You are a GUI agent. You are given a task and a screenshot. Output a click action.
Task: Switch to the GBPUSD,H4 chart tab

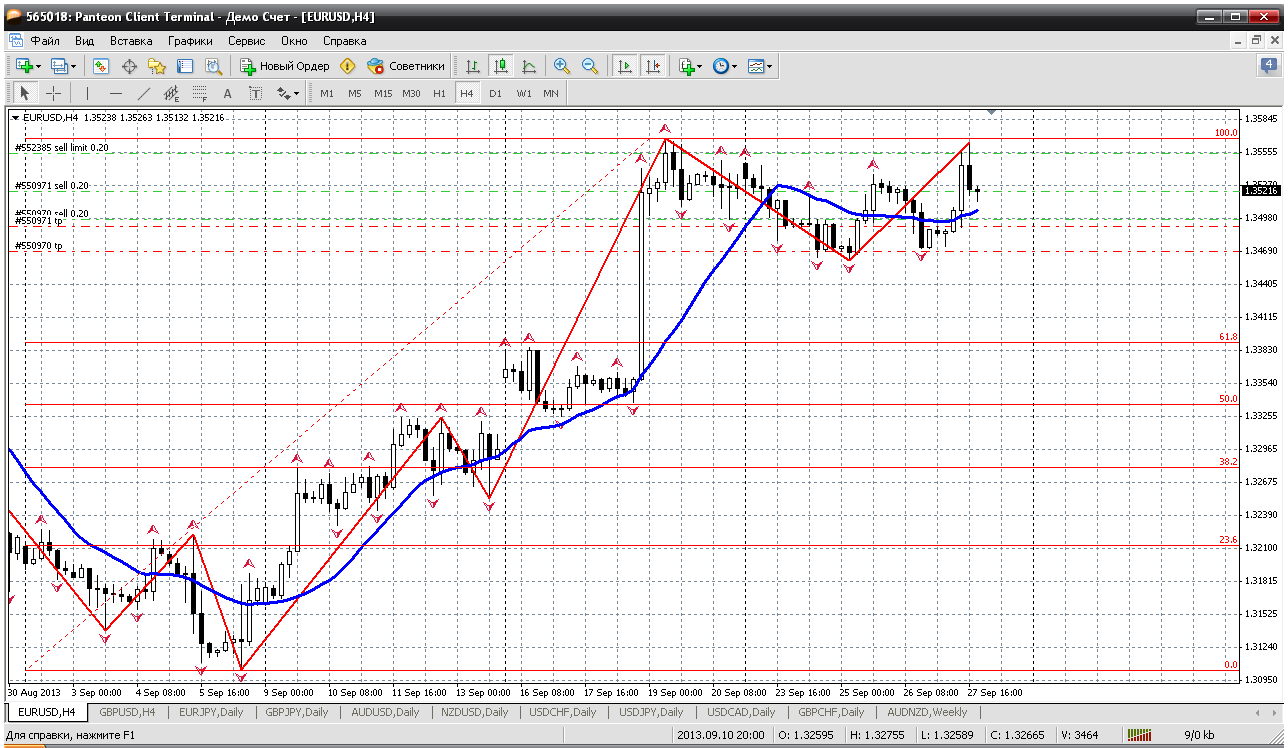(x=127, y=712)
